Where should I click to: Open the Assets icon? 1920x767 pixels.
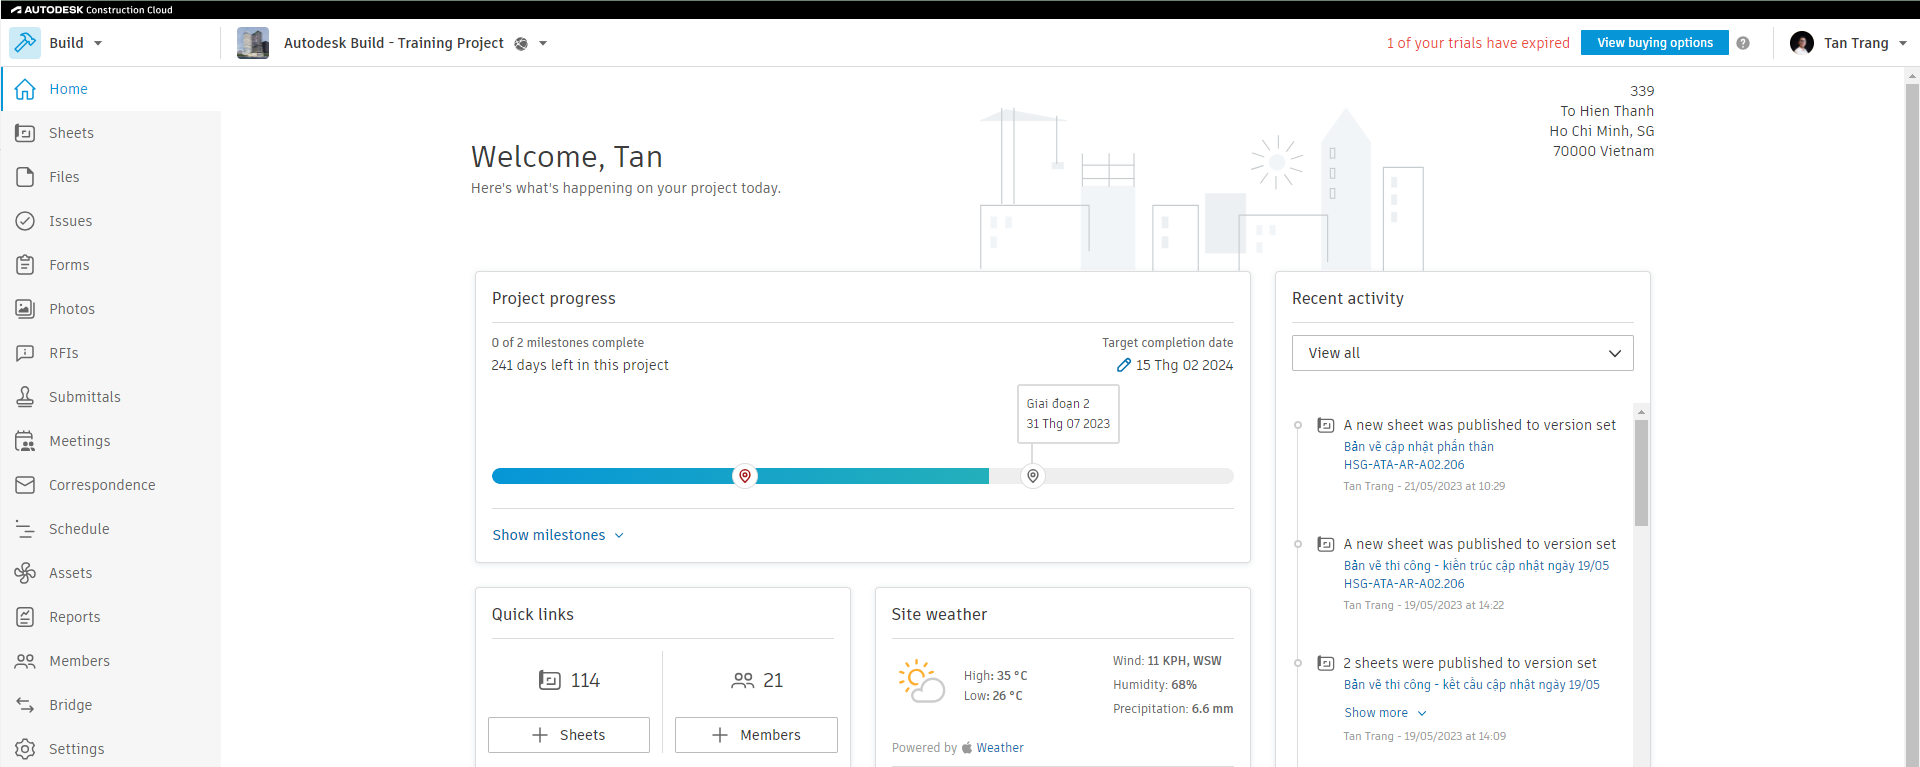point(25,573)
